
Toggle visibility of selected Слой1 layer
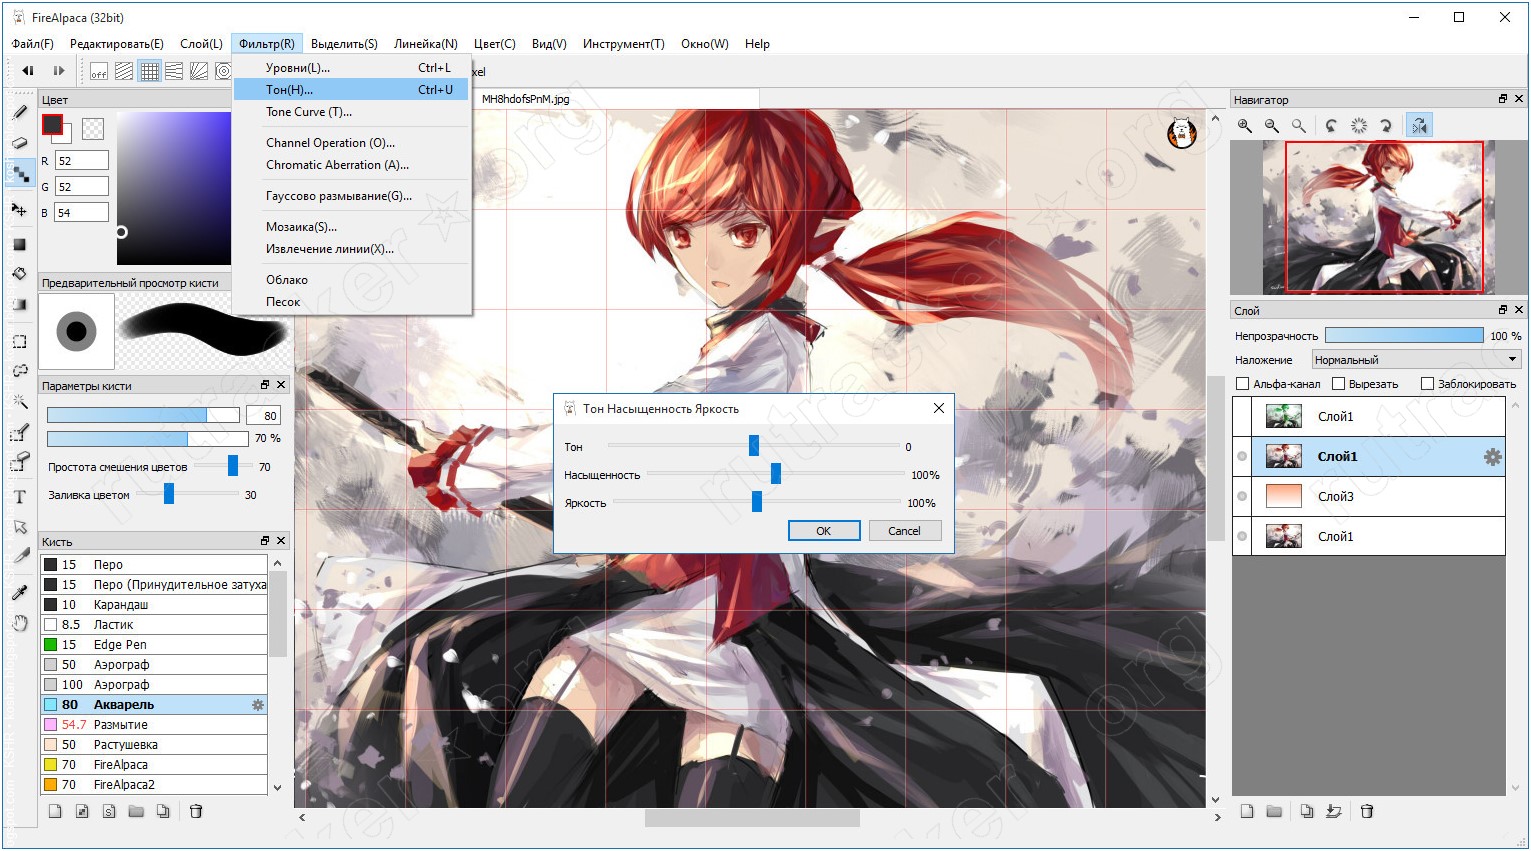1242,457
